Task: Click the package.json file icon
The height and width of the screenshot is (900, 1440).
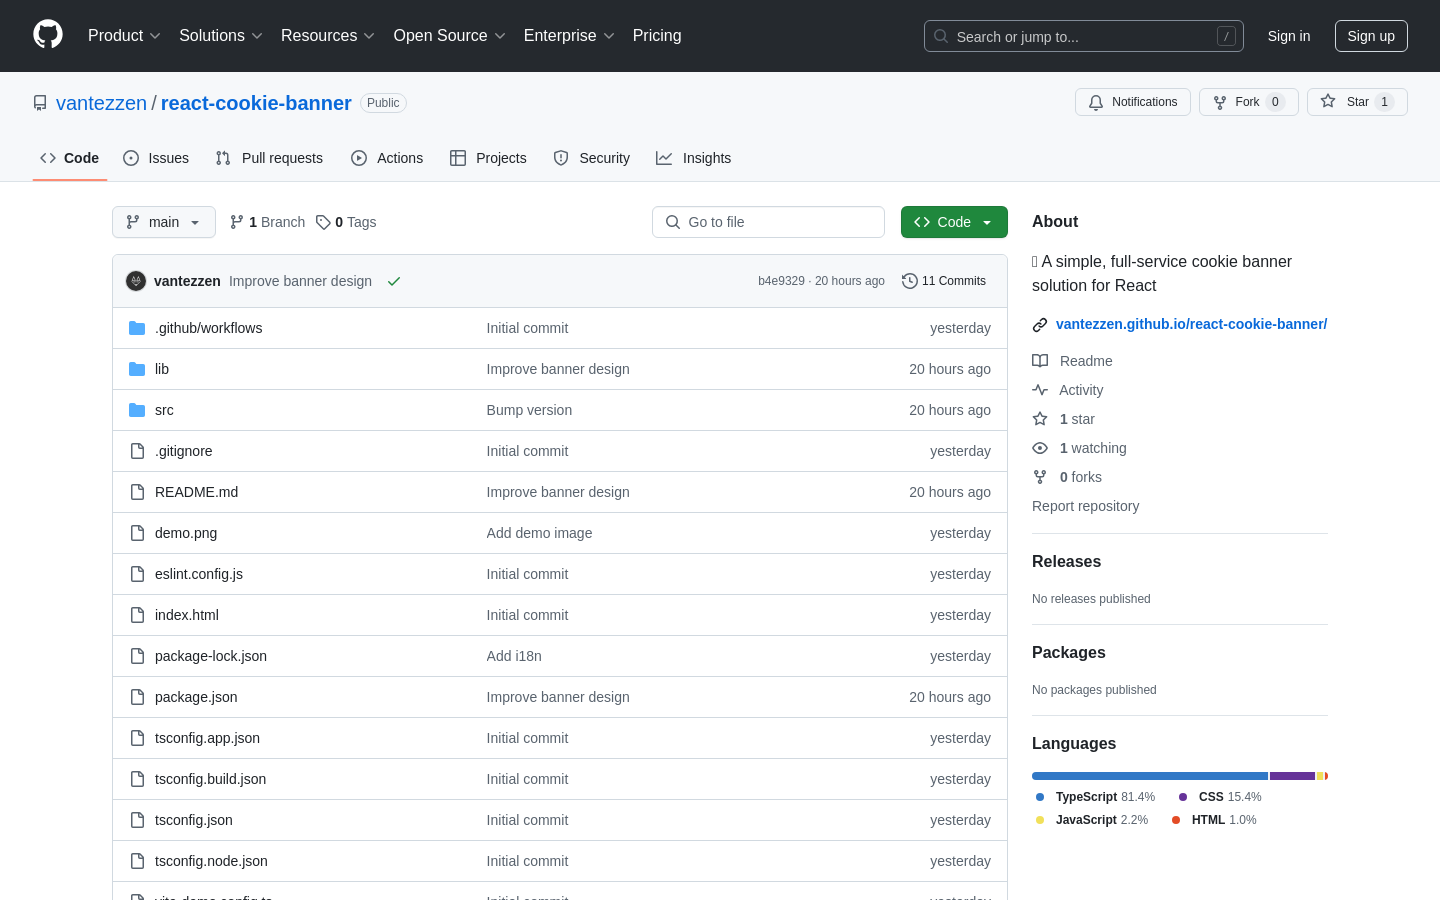Action: pos(137,697)
